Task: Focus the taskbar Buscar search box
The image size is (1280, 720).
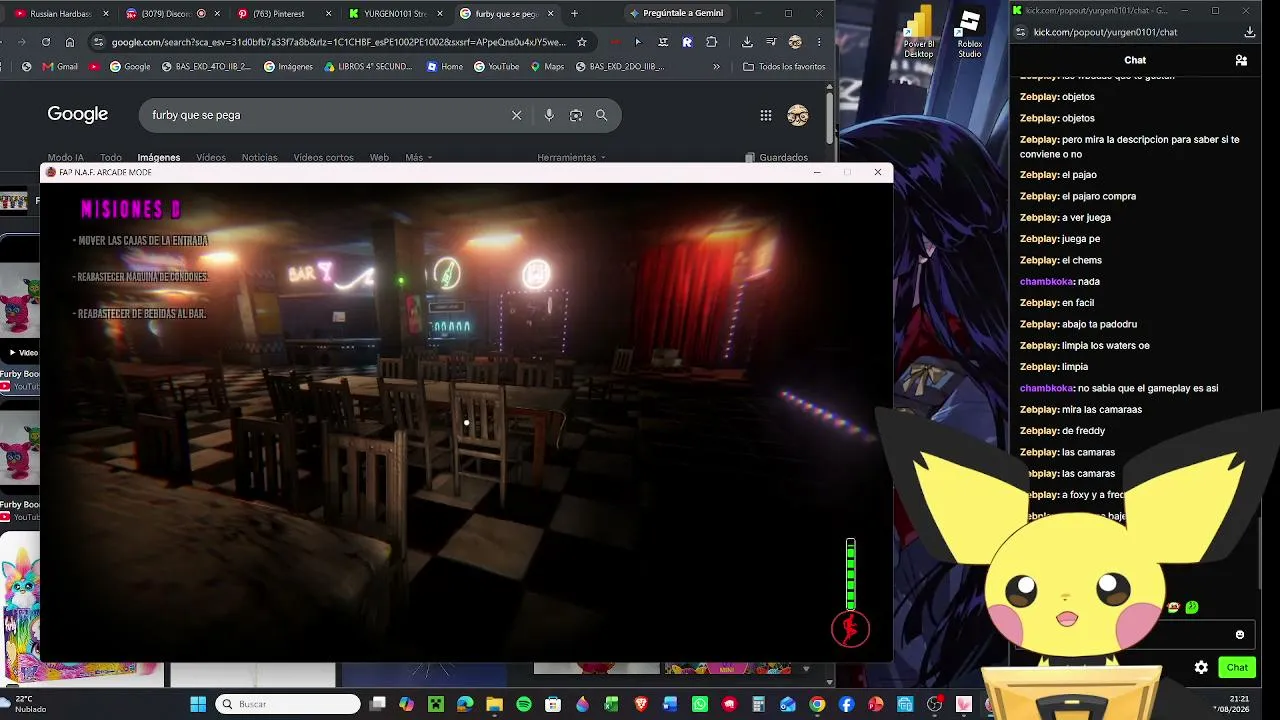Action: coord(288,704)
